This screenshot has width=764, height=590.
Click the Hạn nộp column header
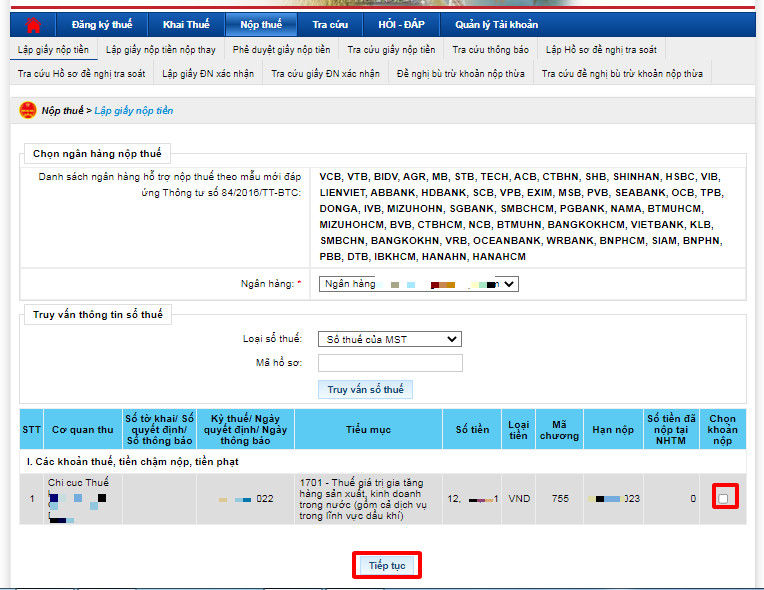click(613, 429)
